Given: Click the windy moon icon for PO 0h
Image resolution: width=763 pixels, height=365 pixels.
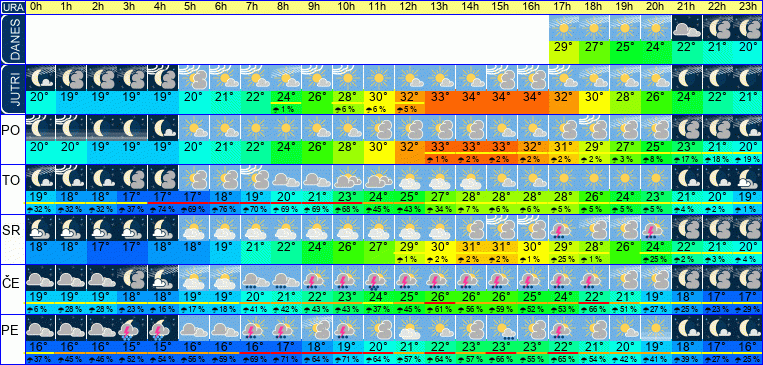Looking at the screenshot, I should (40, 128).
